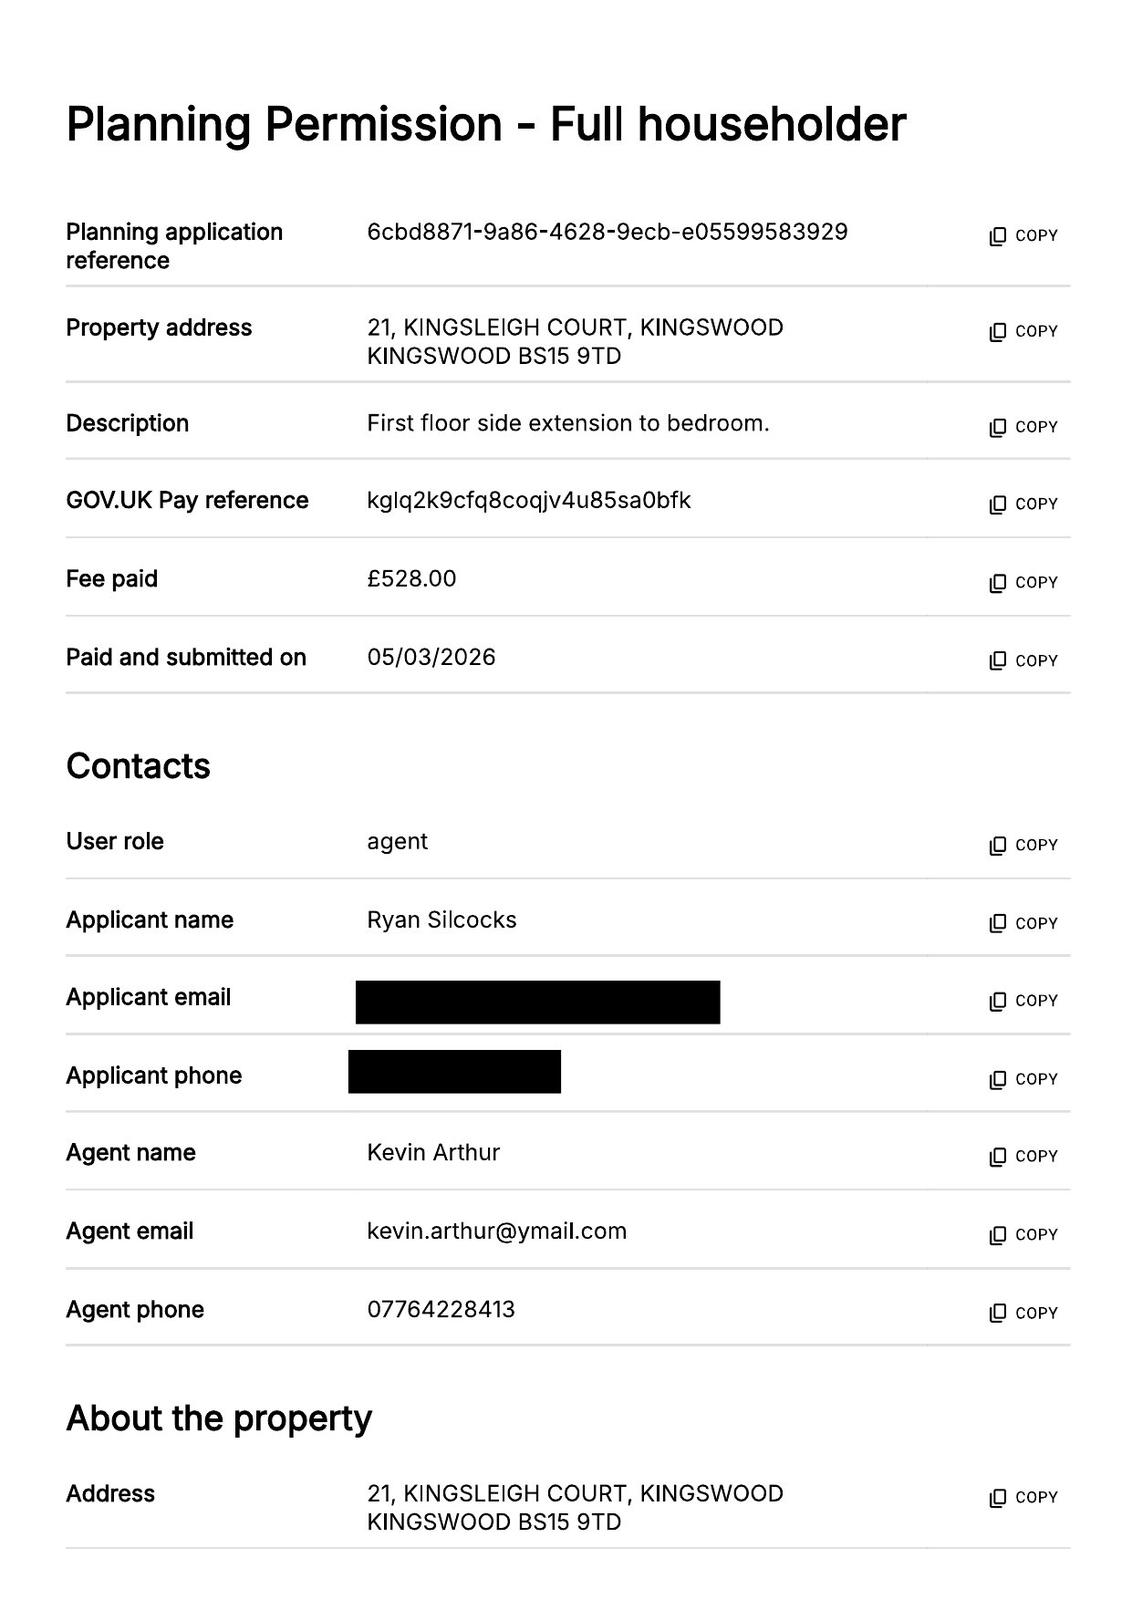Copy the planning application reference
Screen dimensions: 1132x1600
[x=1023, y=236]
